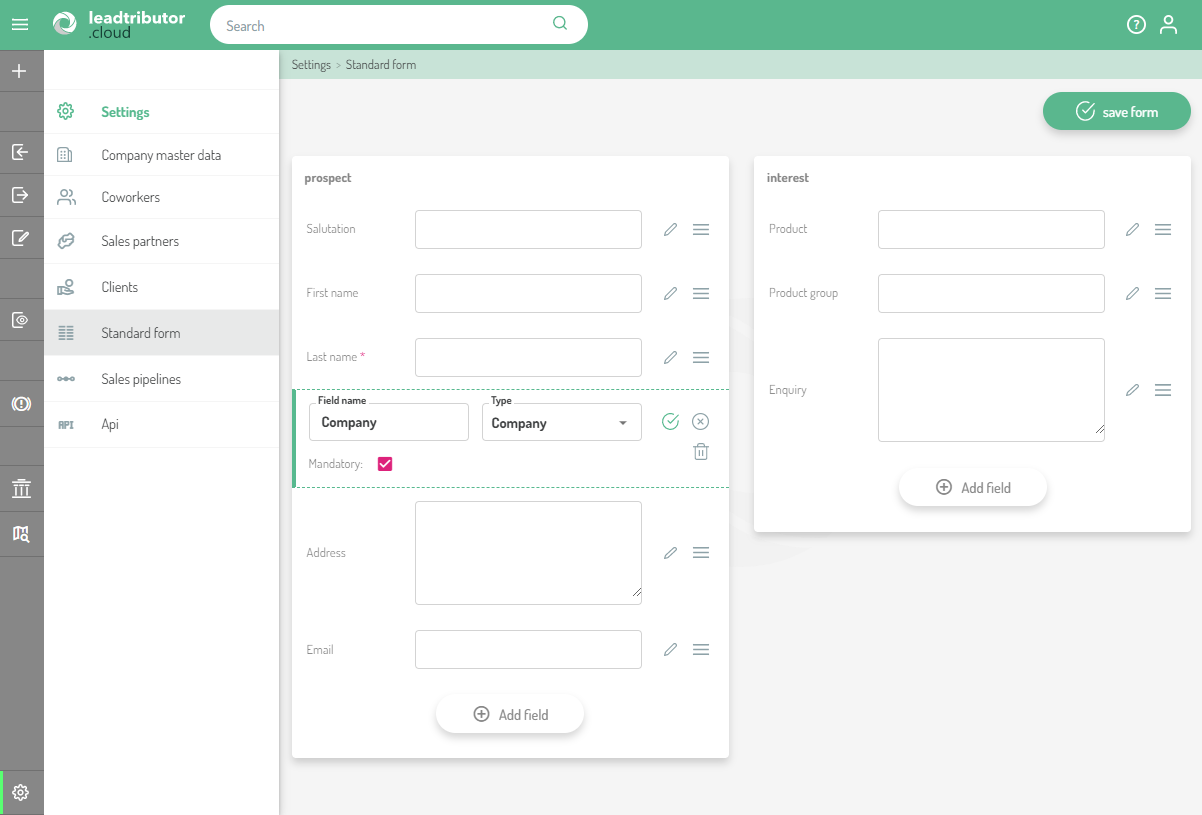The width and height of the screenshot is (1202, 815).
Task: Open the help question mark icon
Action: 1136,25
